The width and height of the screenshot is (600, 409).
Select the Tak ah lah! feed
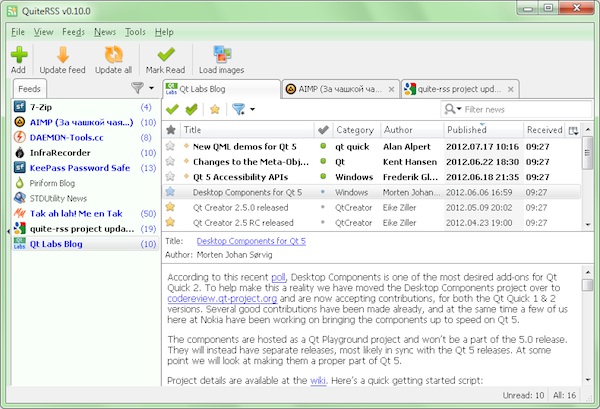pos(85,213)
